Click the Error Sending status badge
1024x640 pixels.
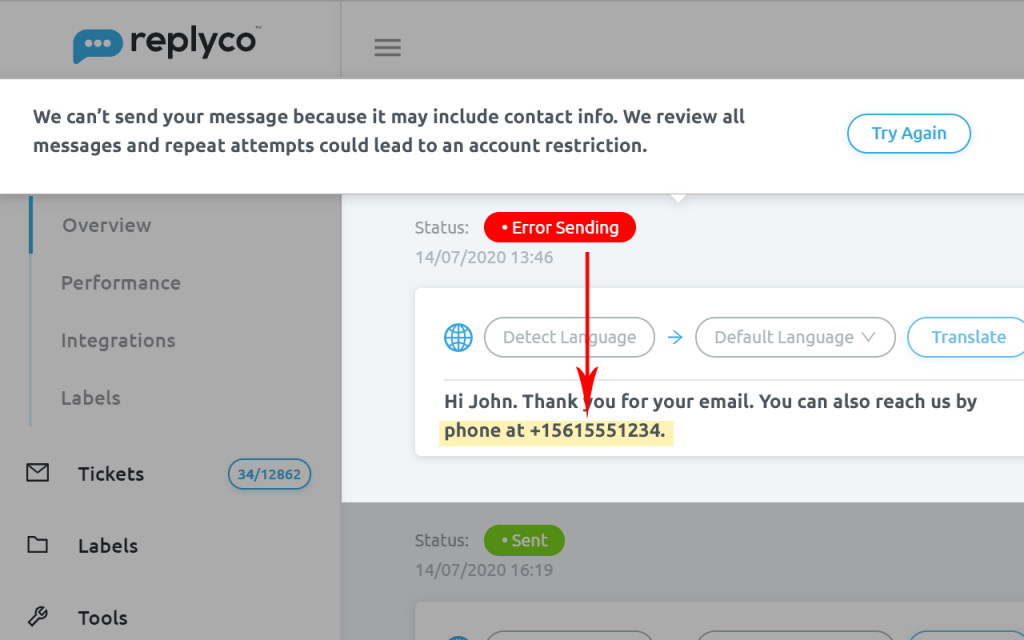[559, 227]
